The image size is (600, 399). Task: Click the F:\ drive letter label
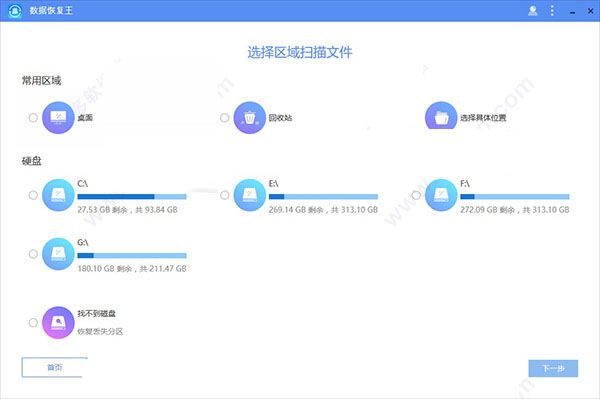[465, 184]
